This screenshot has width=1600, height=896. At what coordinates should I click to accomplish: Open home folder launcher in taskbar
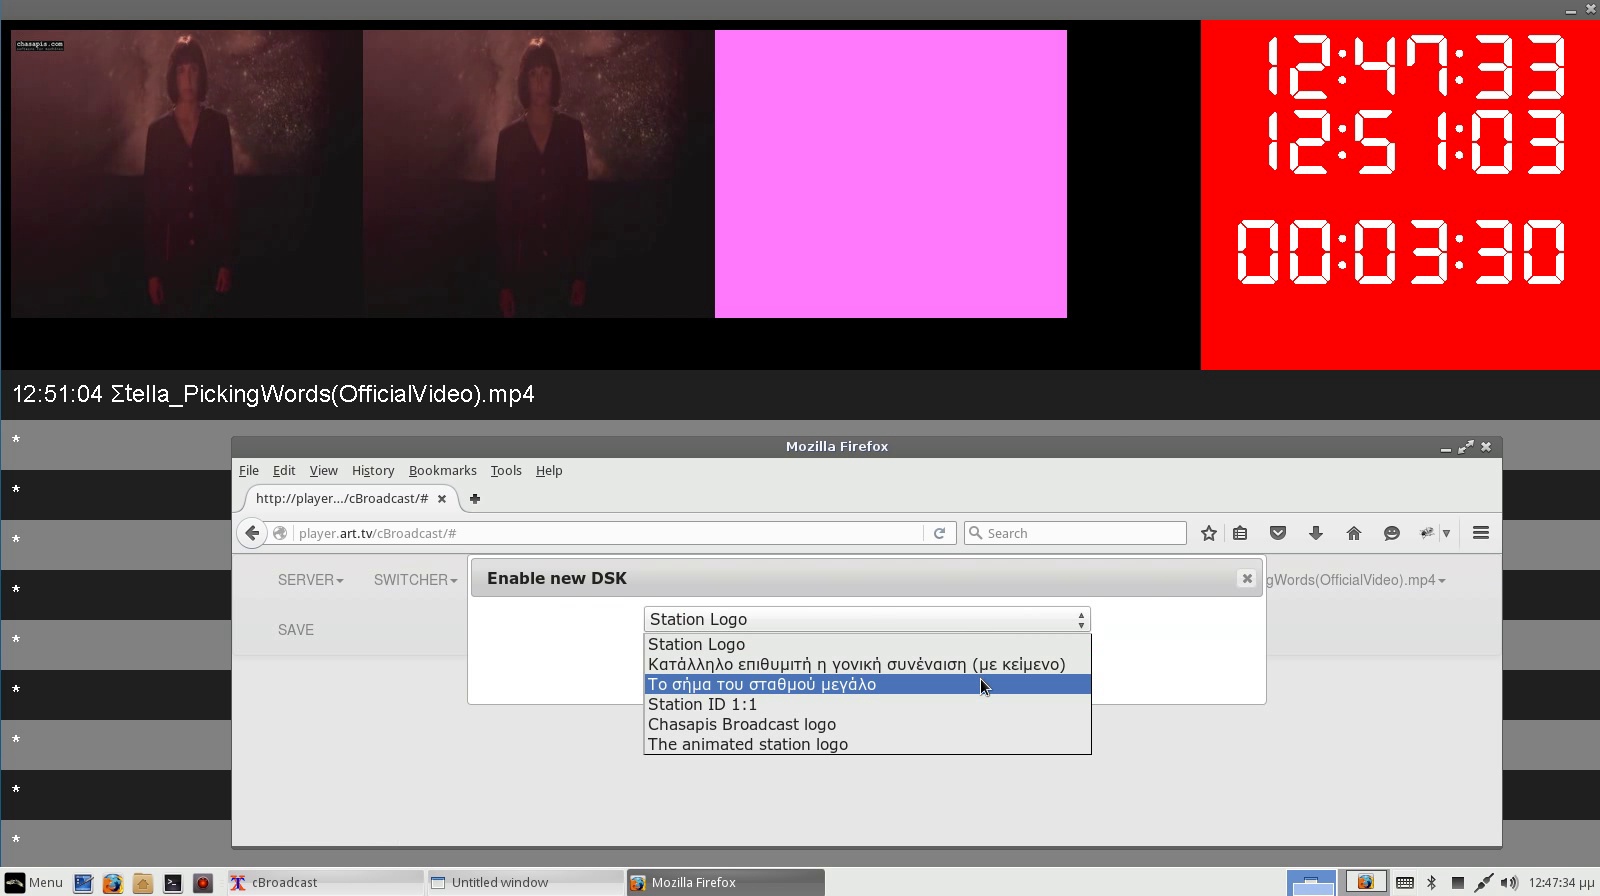(142, 883)
